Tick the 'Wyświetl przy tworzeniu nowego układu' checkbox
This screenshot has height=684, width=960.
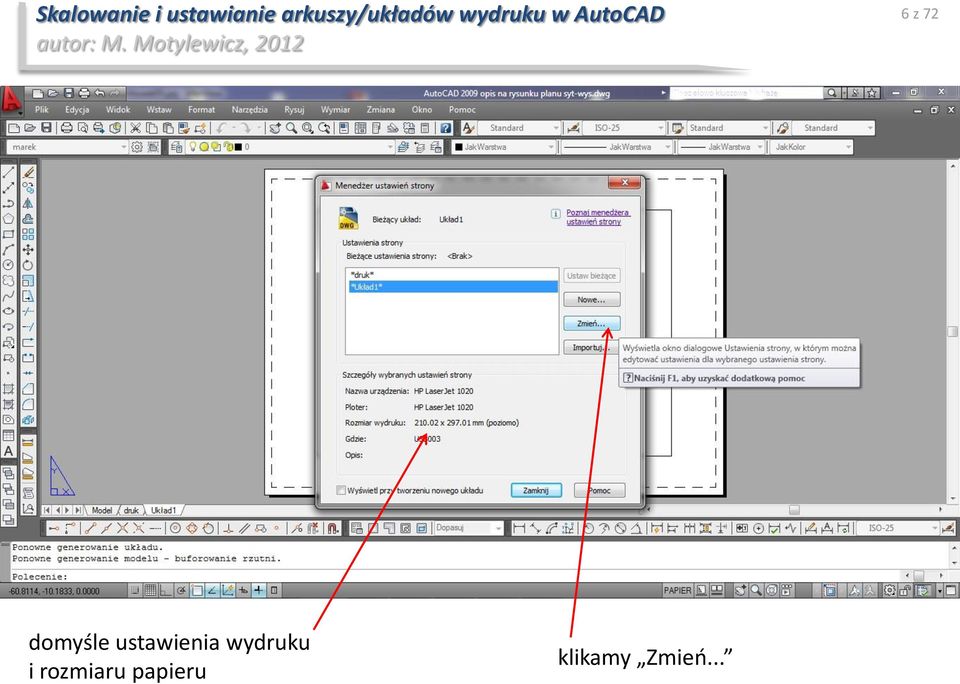click(342, 490)
